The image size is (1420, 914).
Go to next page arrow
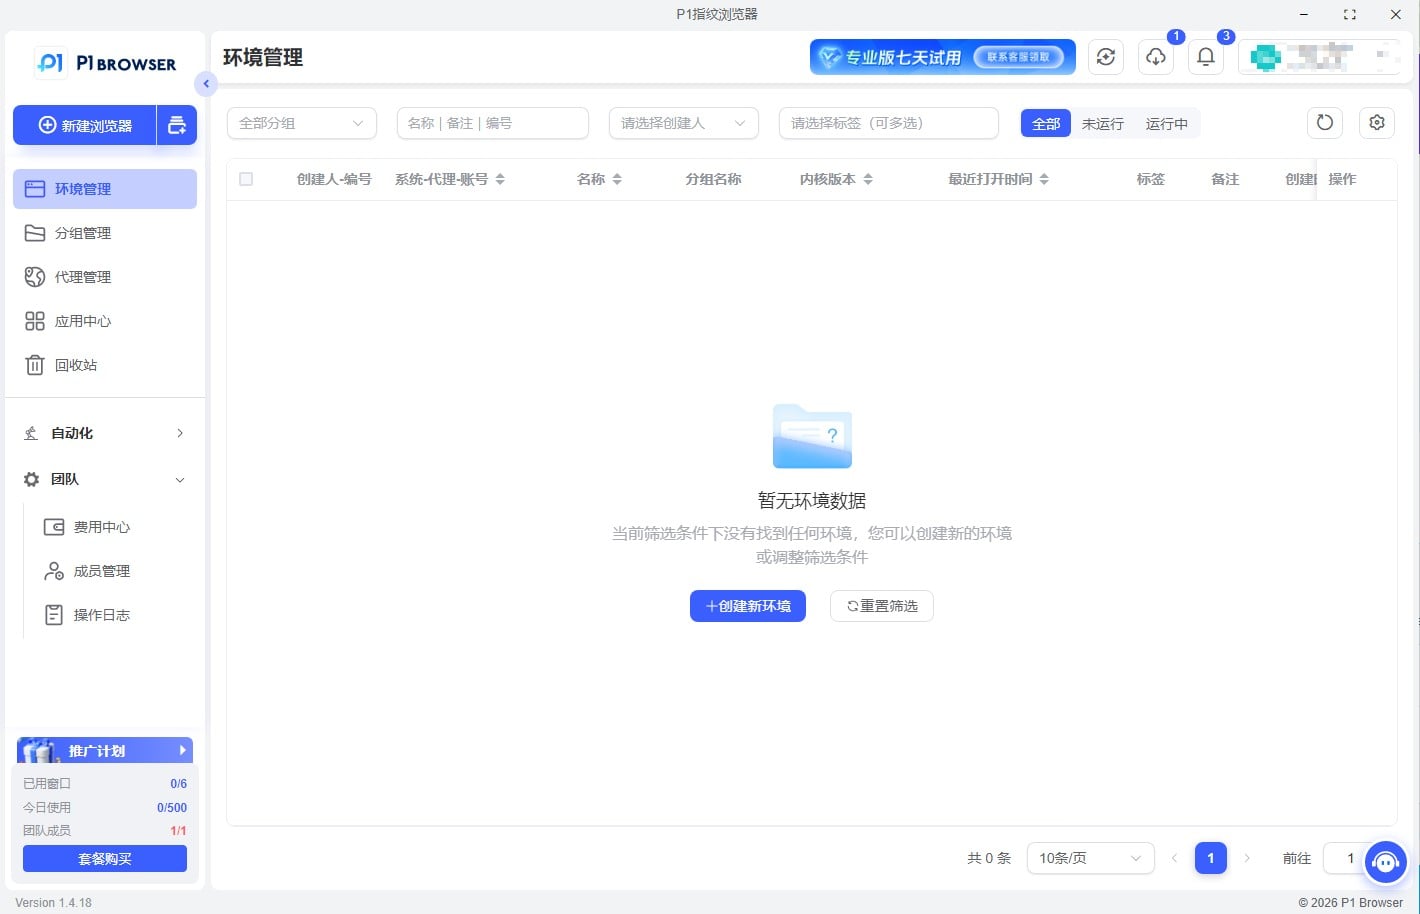pyautogui.click(x=1247, y=858)
